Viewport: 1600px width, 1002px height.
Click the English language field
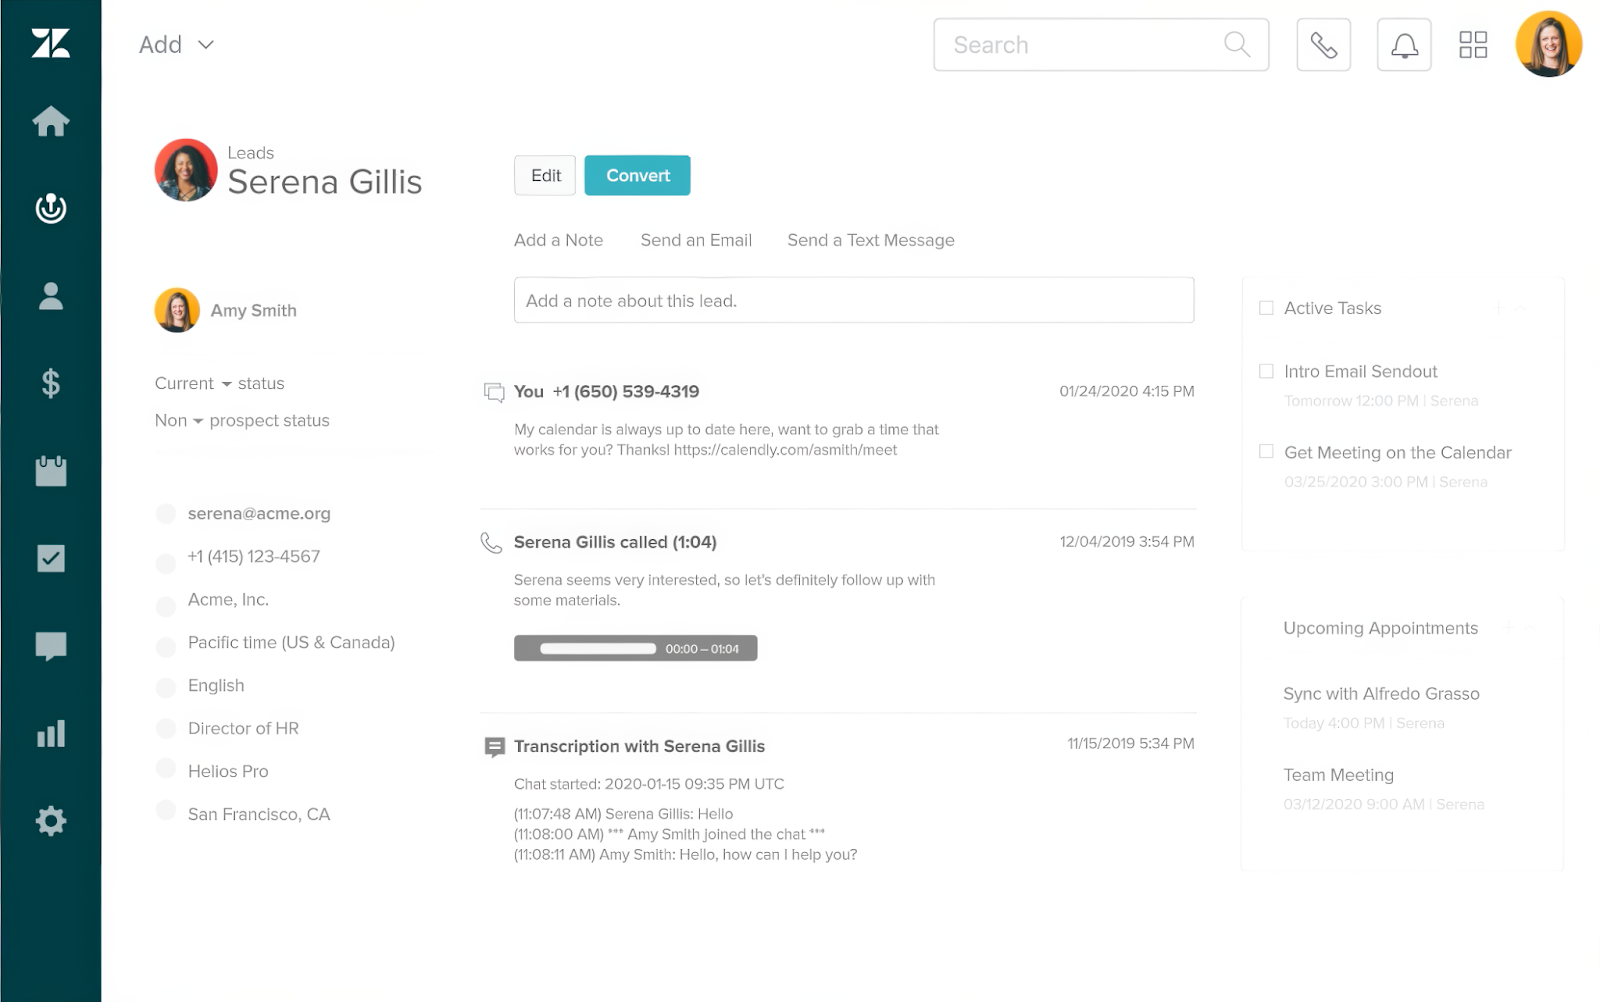point(216,685)
